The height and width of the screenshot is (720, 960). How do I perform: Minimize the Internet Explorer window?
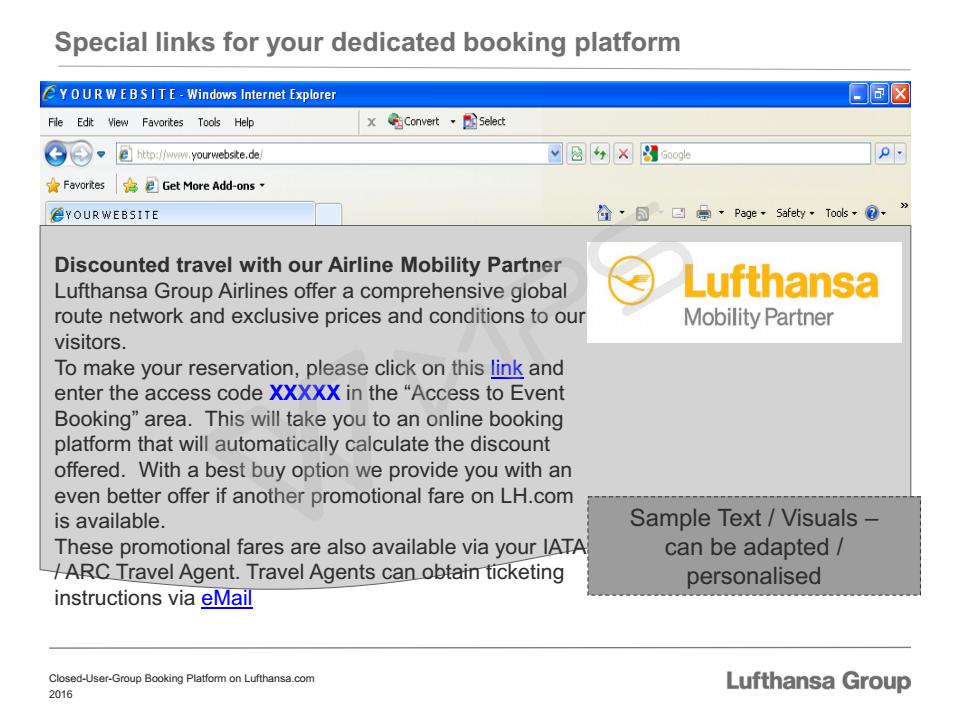tap(858, 94)
